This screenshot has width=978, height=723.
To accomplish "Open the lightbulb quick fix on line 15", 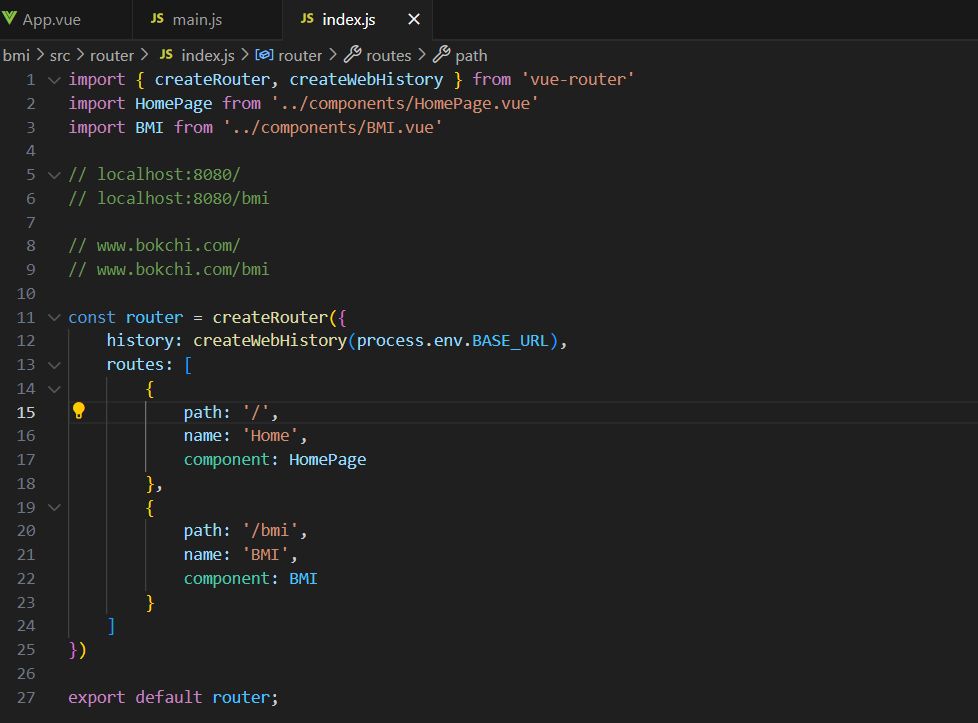I will tap(79, 410).
